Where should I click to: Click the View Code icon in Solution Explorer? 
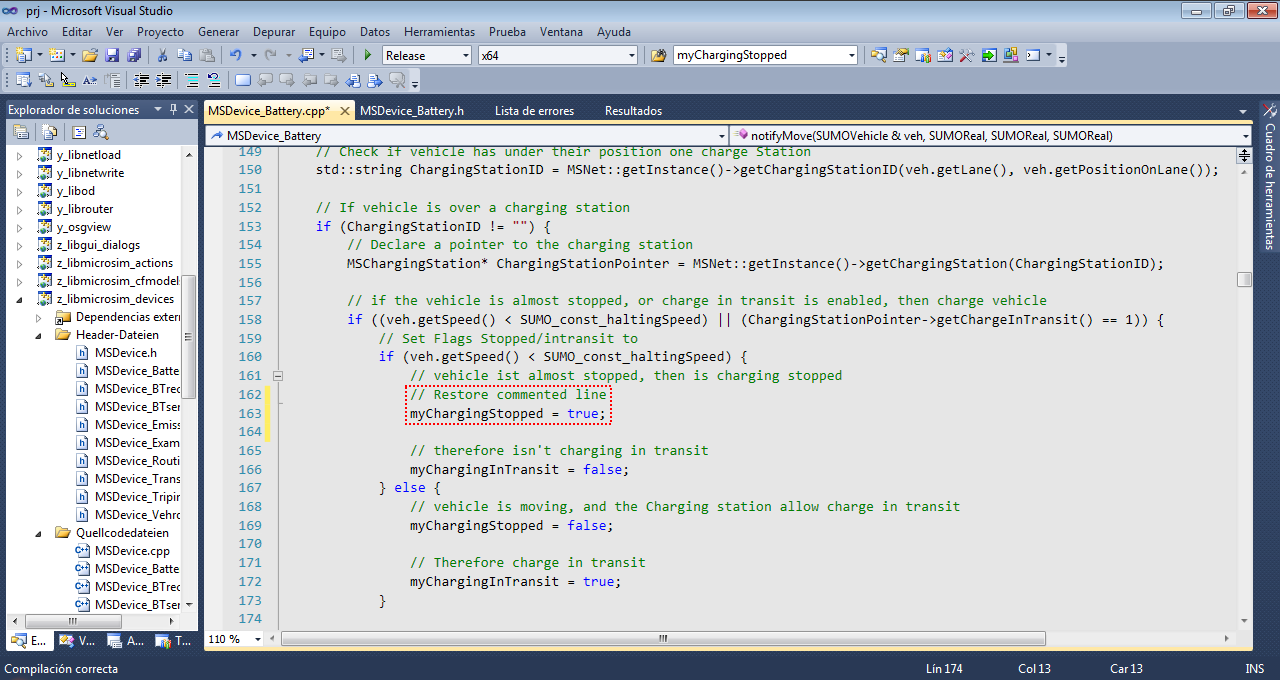tap(79, 132)
